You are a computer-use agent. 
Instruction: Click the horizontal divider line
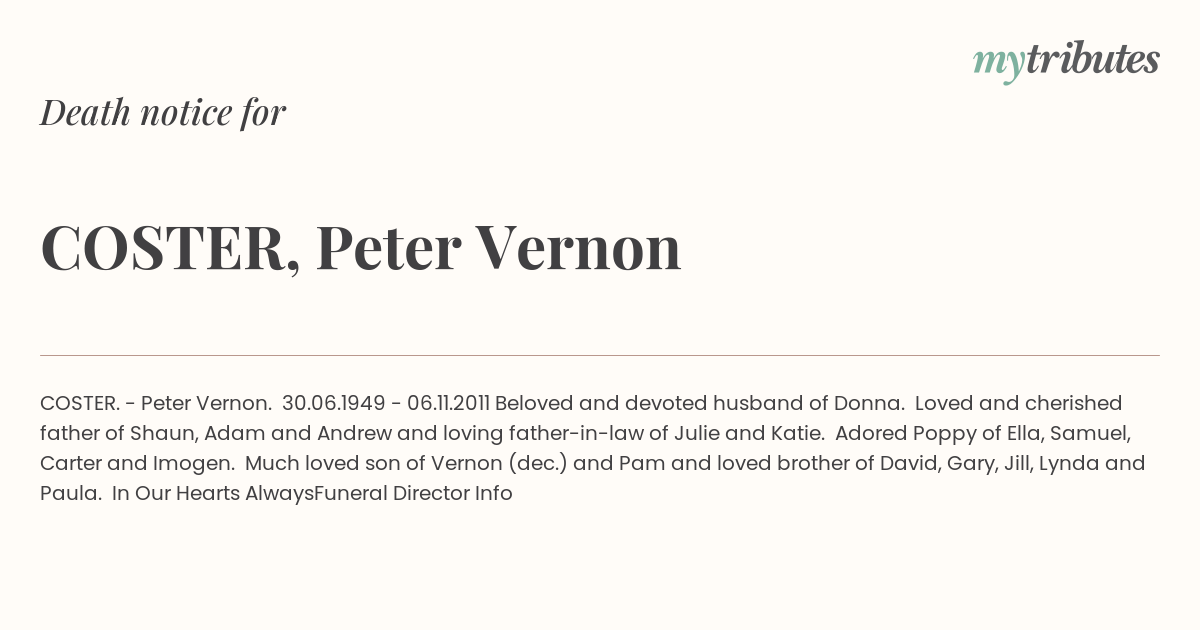point(600,355)
